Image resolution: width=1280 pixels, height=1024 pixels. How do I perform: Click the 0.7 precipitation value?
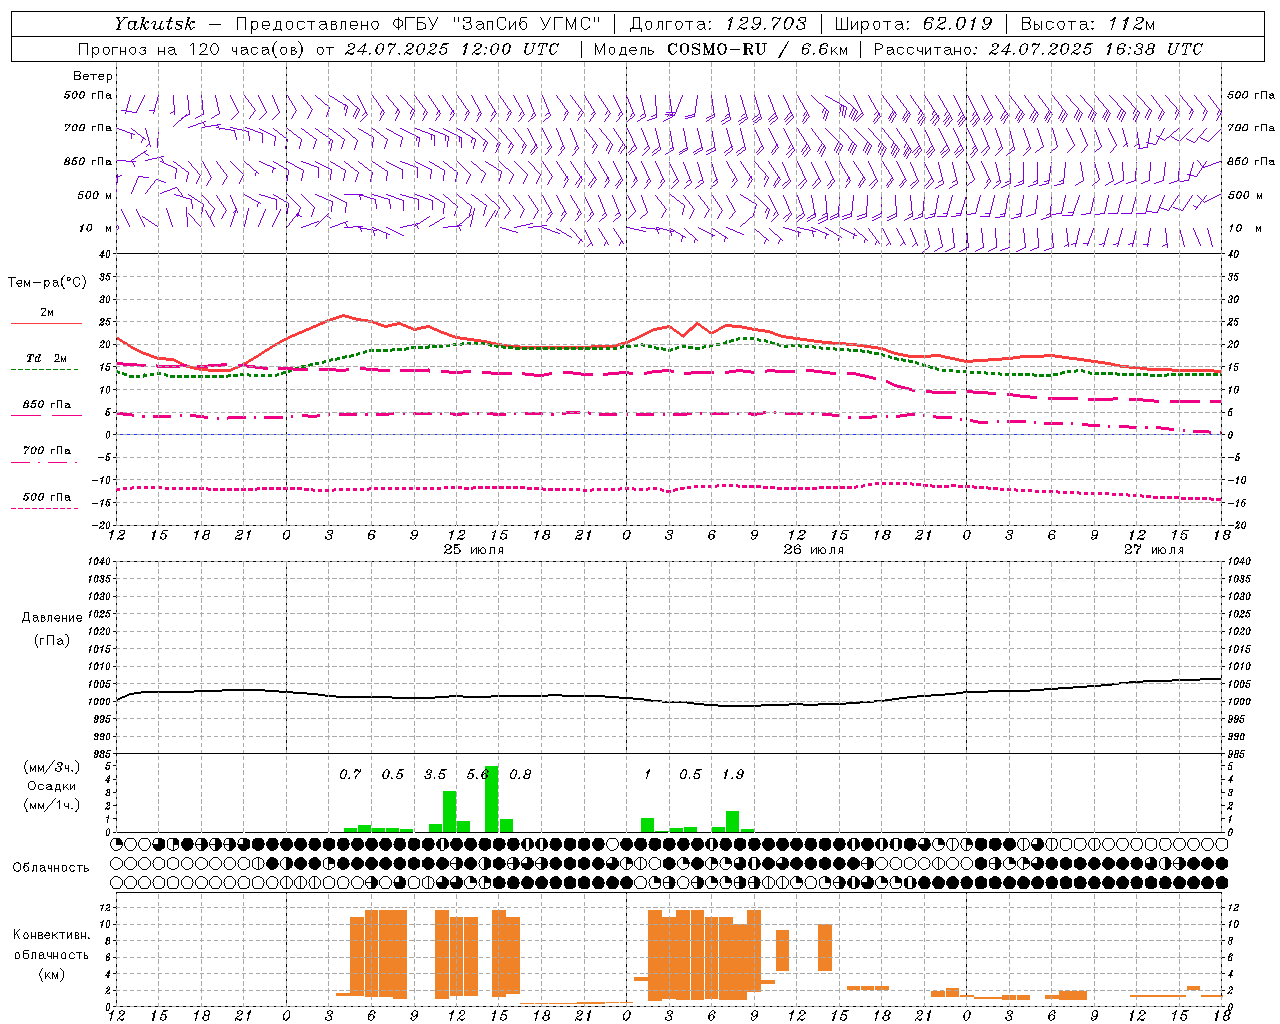pos(350,774)
